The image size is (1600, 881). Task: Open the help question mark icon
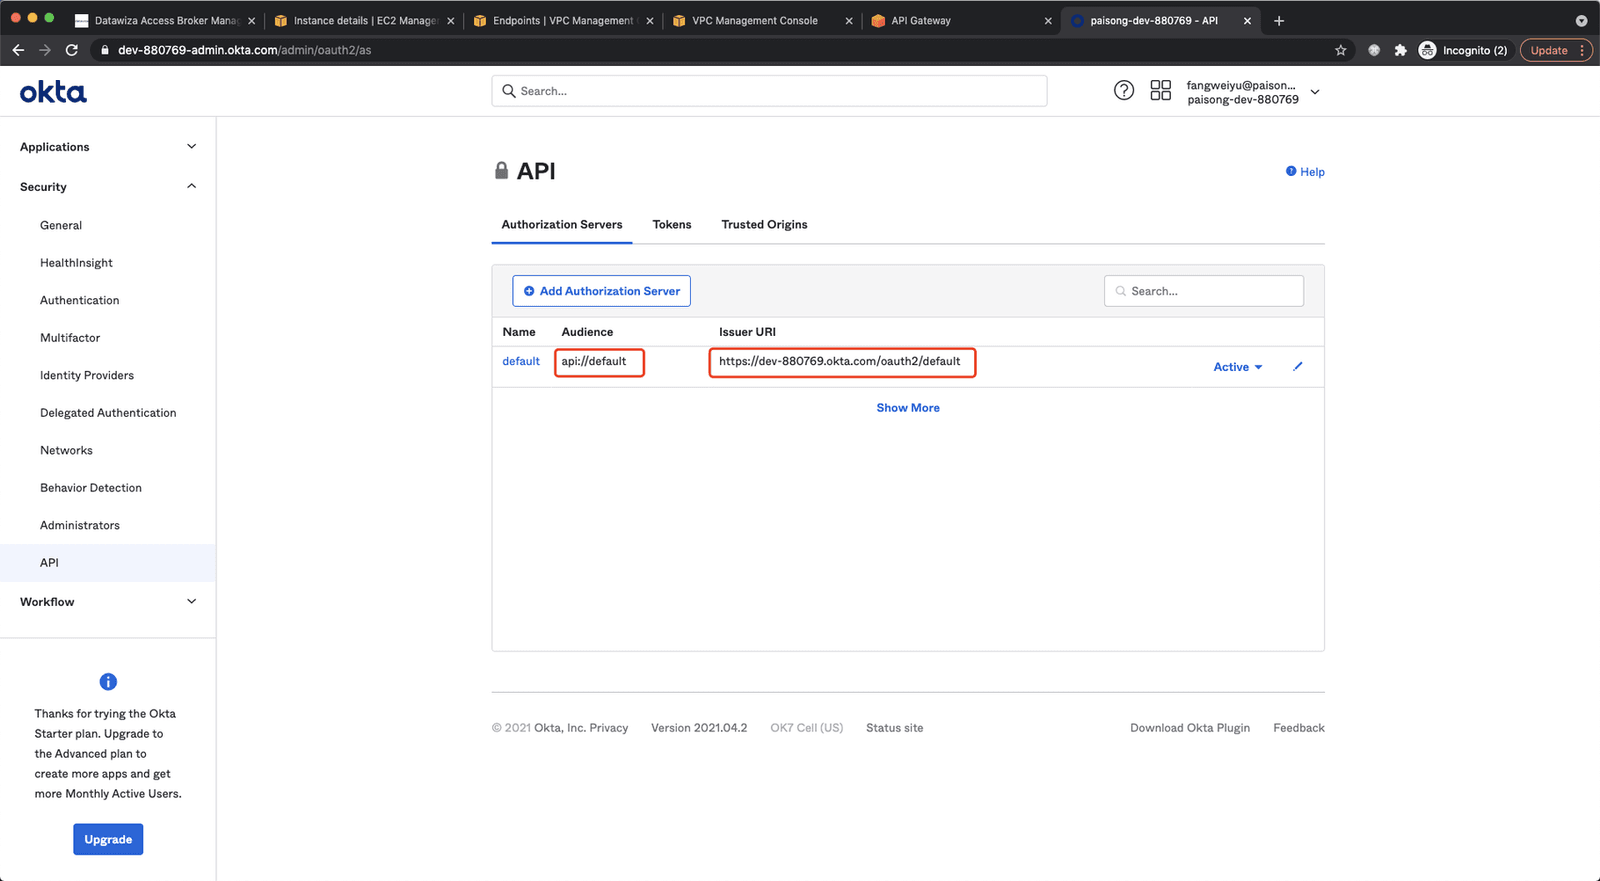pos(1124,90)
